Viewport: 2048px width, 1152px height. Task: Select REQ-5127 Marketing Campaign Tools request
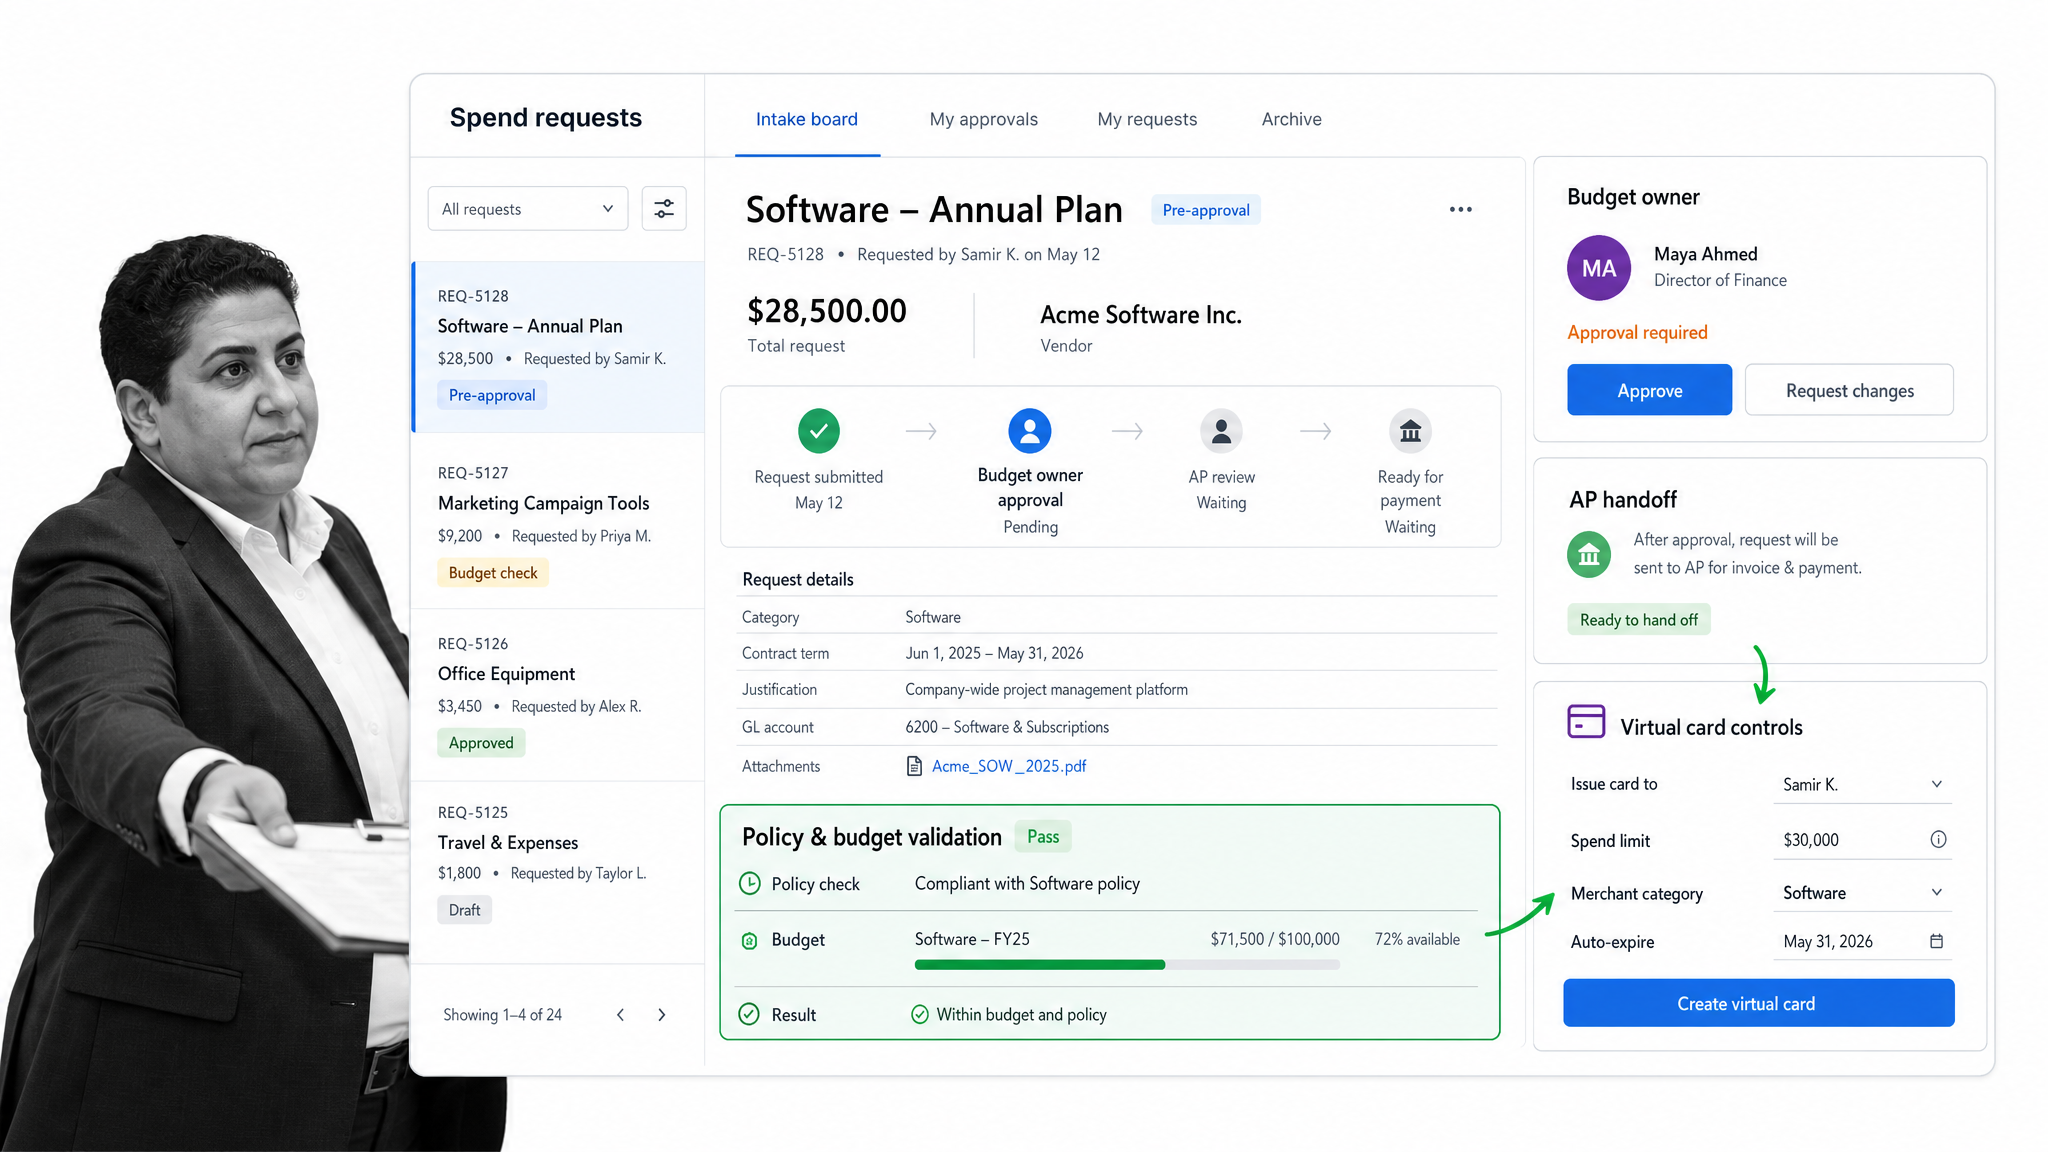pos(558,521)
